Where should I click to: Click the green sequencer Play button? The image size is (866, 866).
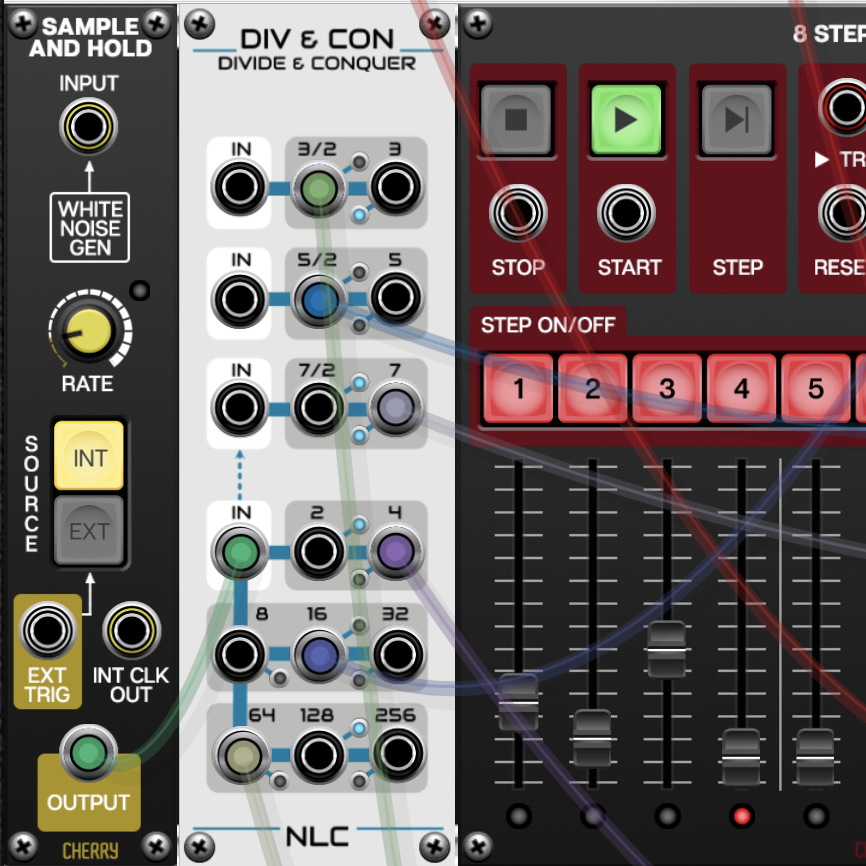pos(626,119)
